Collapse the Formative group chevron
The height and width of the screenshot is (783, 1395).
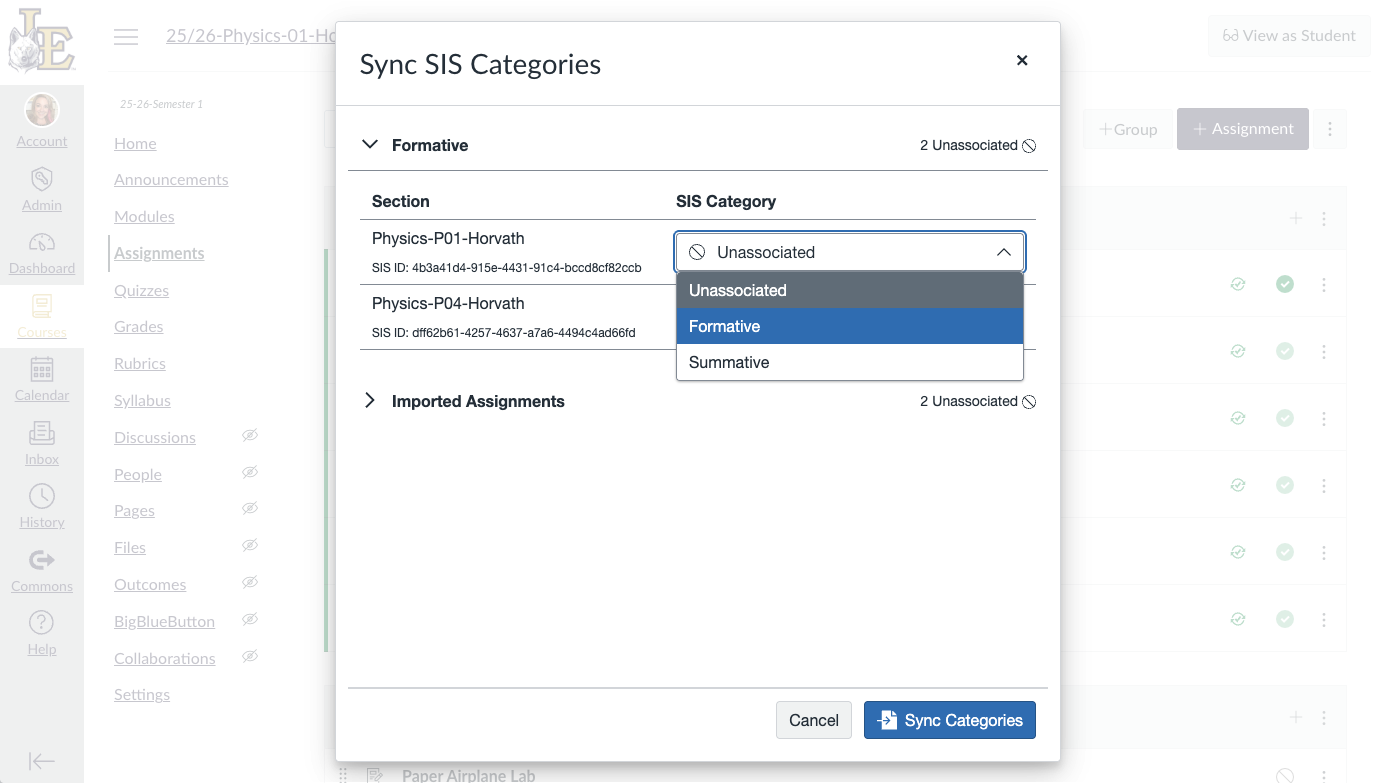pos(370,145)
